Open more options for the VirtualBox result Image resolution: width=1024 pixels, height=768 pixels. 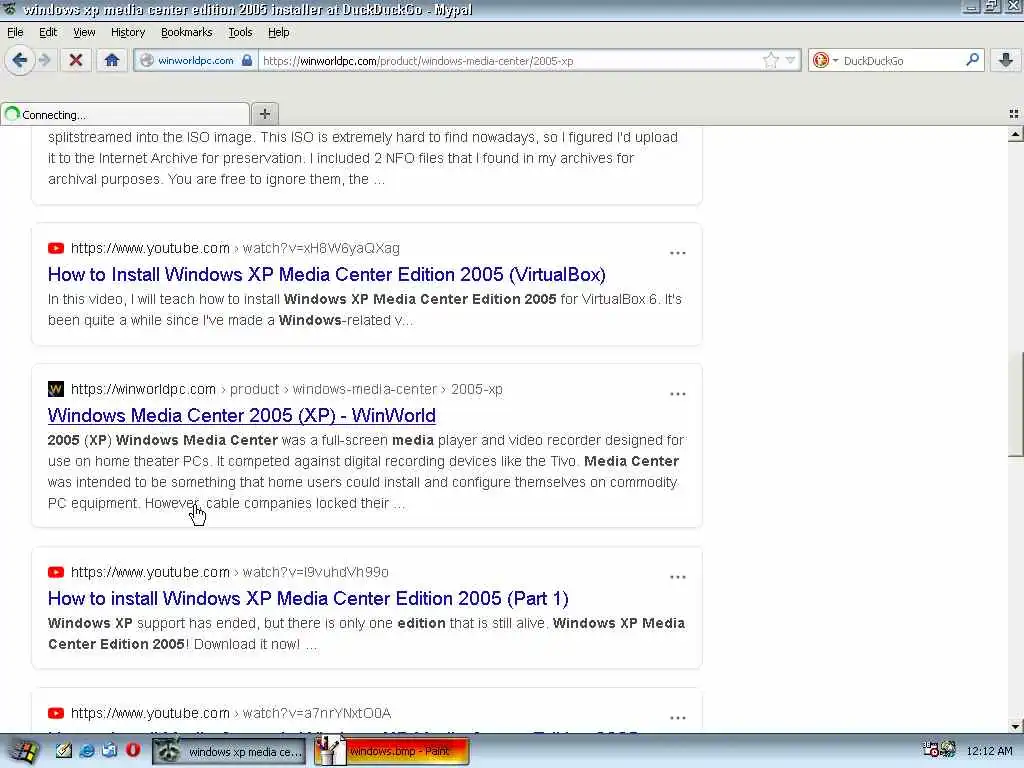point(678,253)
